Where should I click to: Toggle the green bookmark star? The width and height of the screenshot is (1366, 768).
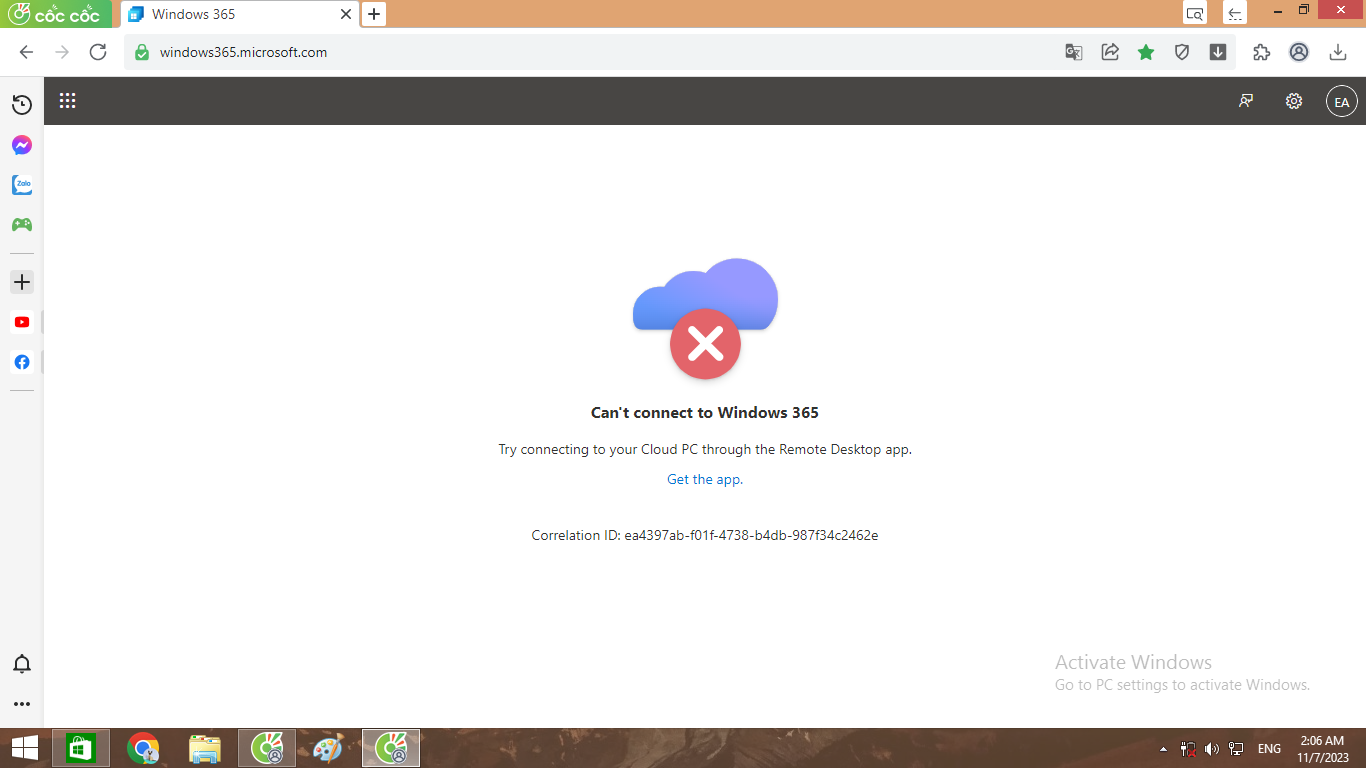tap(1146, 52)
